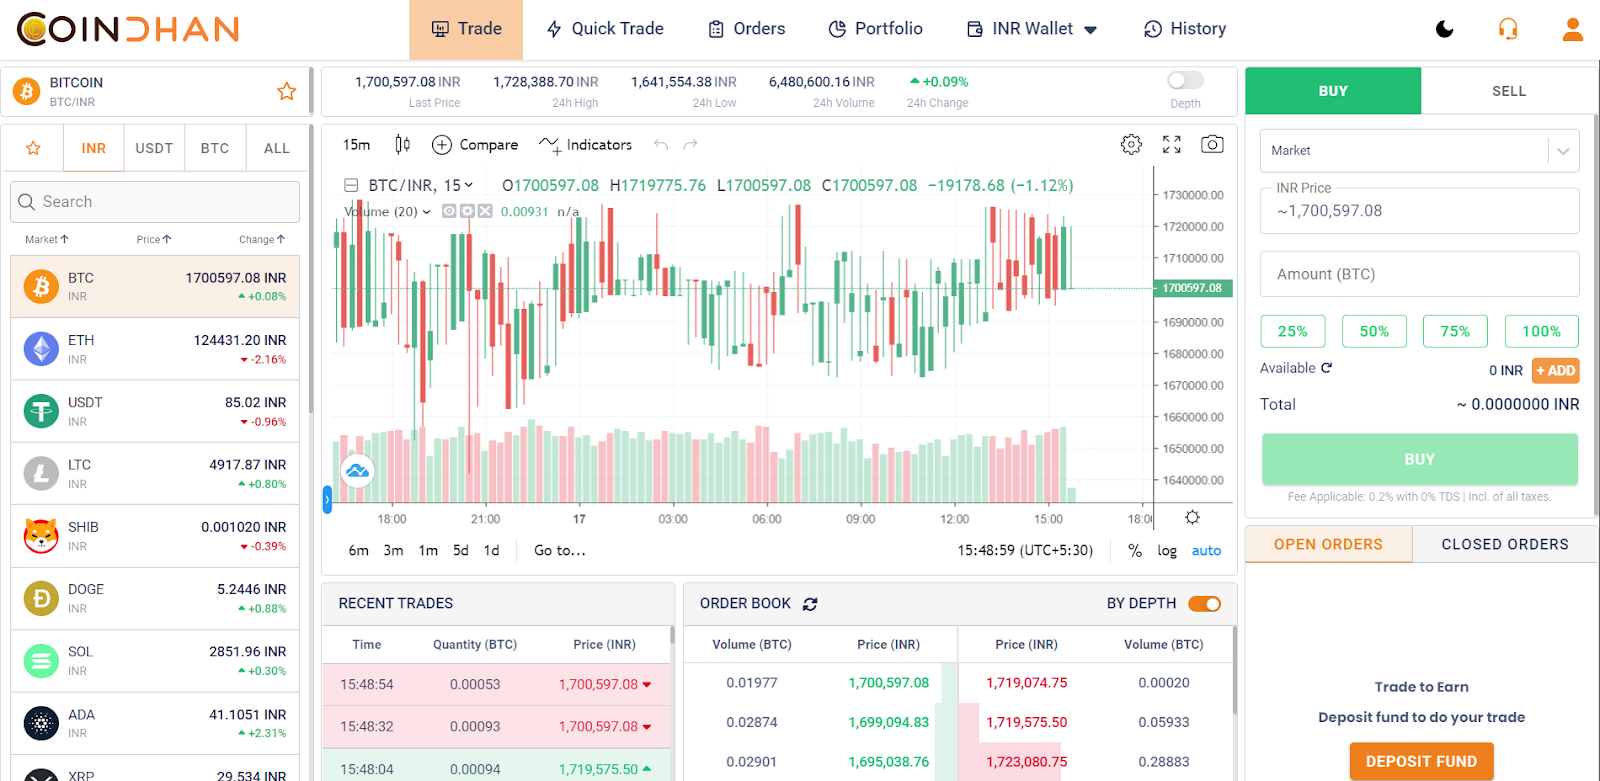Image resolution: width=1600 pixels, height=781 pixels.
Task: Sort market list by Market column
Action: point(47,240)
